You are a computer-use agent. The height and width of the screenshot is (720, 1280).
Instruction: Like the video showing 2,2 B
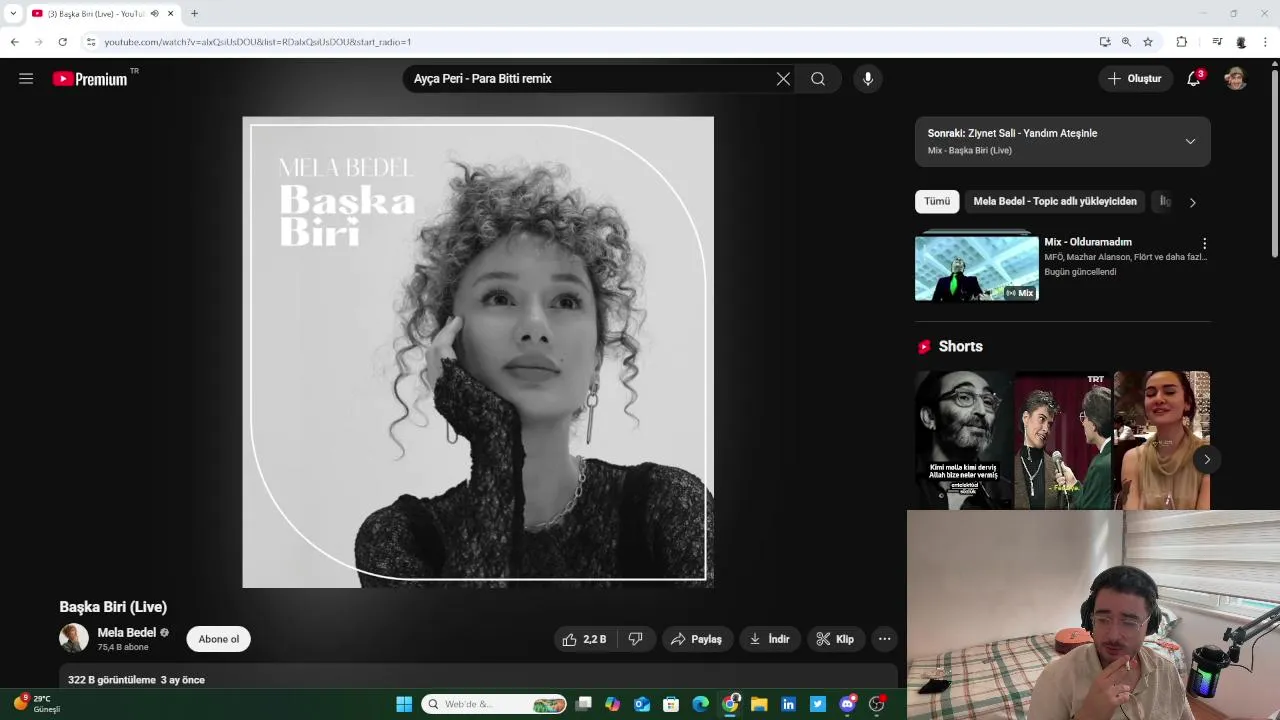click(585, 639)
